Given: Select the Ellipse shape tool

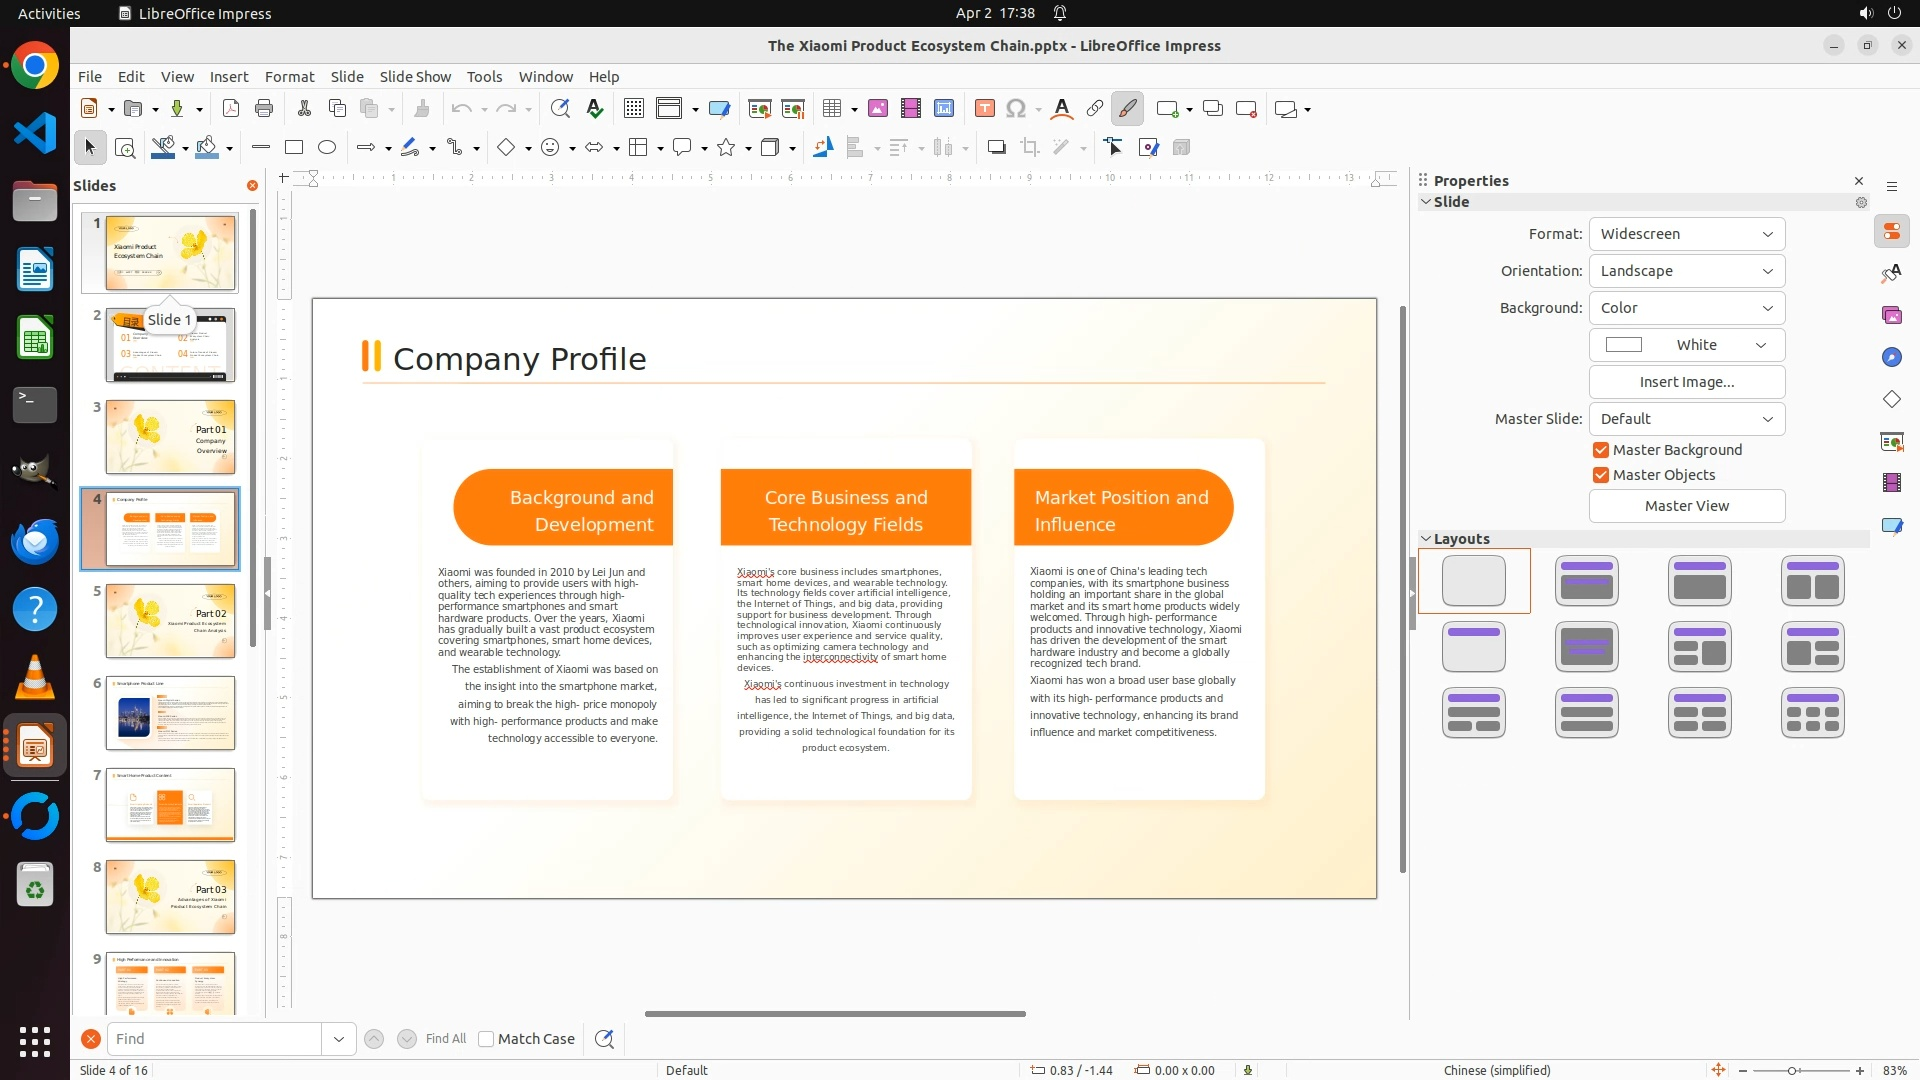Looking at the screenshot, I should (327, 148).
